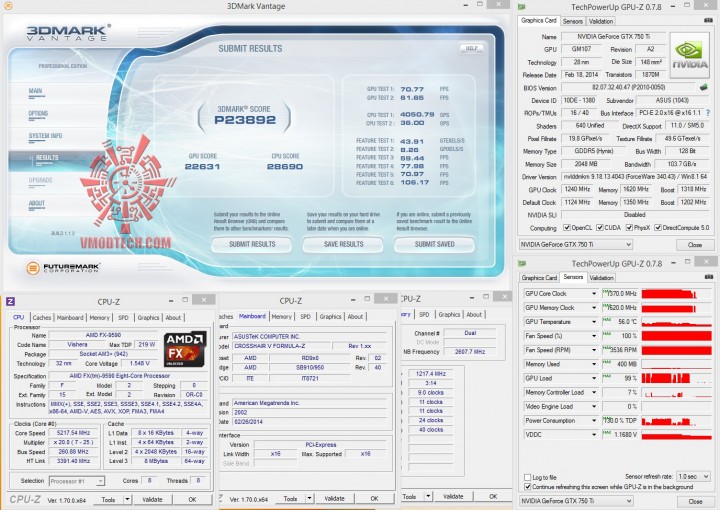Open the GPU Load sensor dropdown
The height and width of the screenshot is (510, 720).
click(594, 378)
